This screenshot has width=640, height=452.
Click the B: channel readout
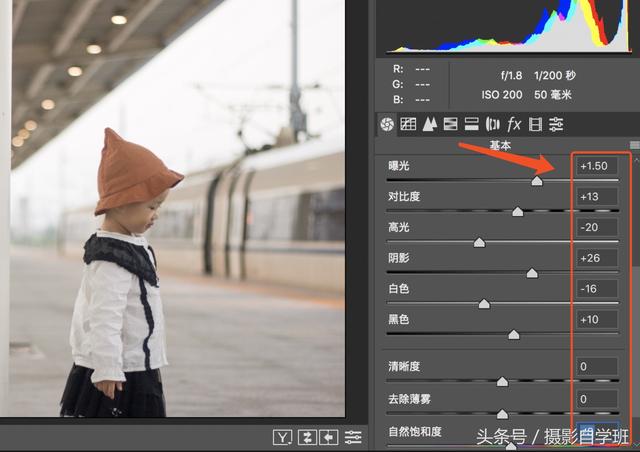(411, 99)
